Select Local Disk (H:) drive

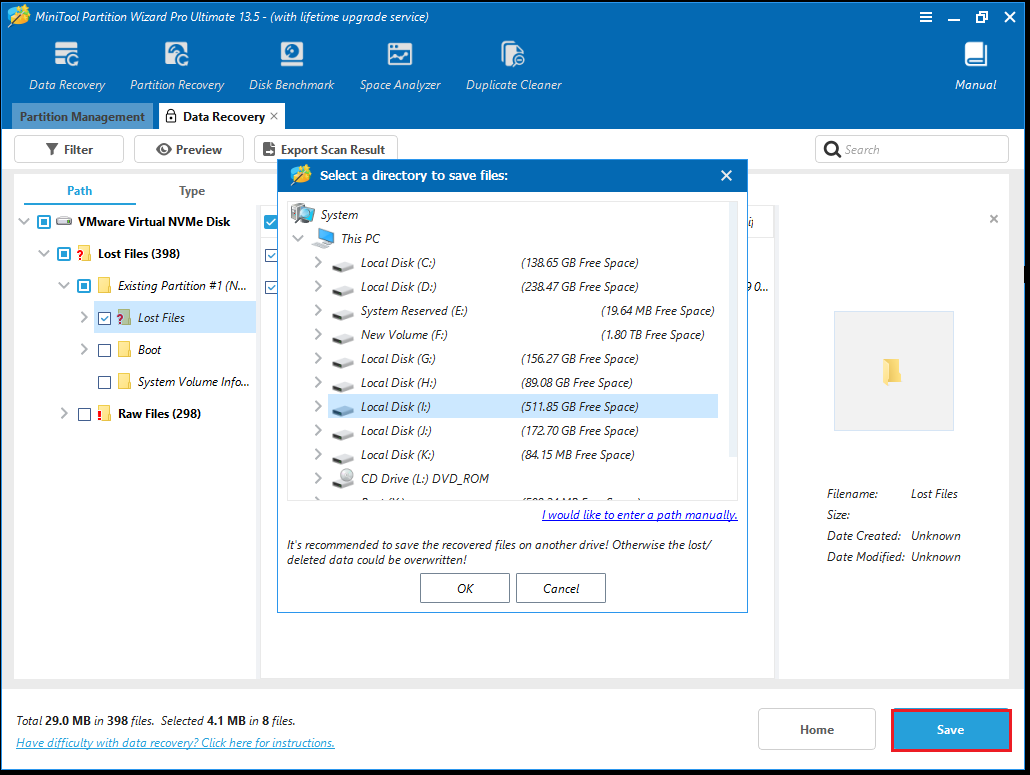(523, 383)
